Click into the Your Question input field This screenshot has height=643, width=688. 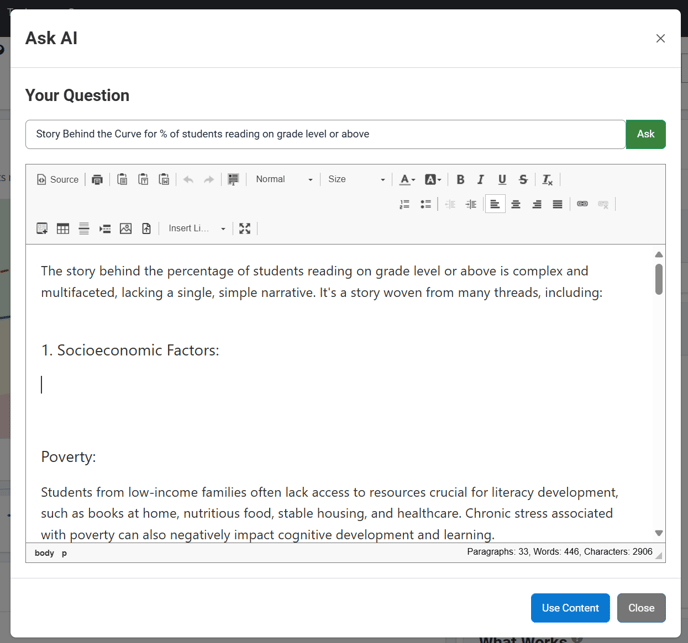coord(325,134)
